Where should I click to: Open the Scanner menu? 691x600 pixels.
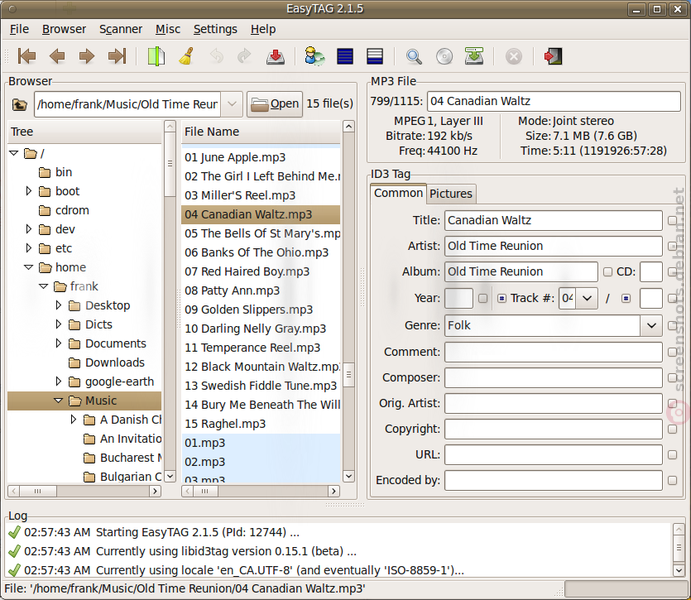[x=120, y=29]
